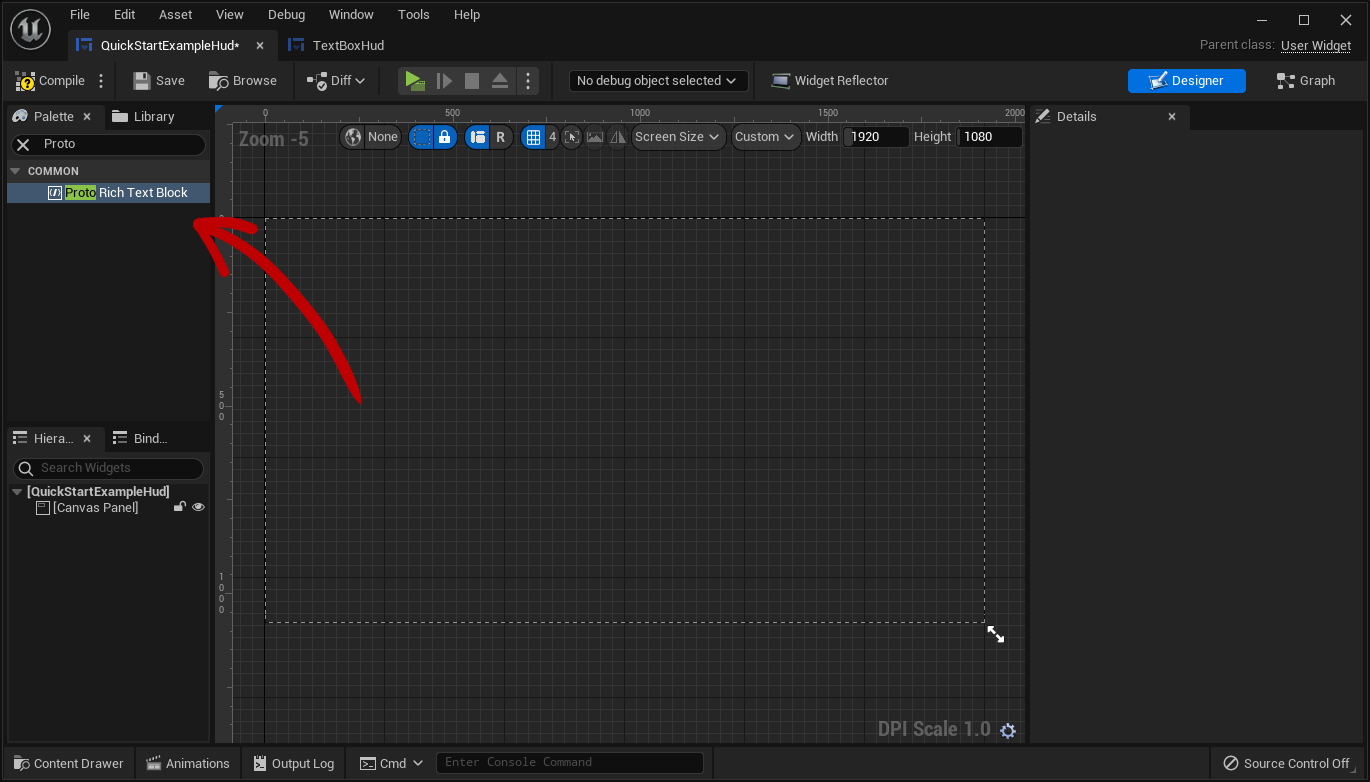This screenshot has height=782, width=1370.
Task: Click the Widget Reflector icon
Action: coord(780,81)
